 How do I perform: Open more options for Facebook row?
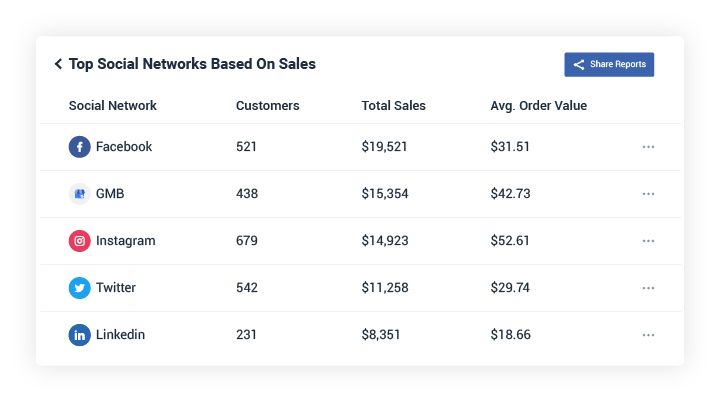[x=648, y=147]
